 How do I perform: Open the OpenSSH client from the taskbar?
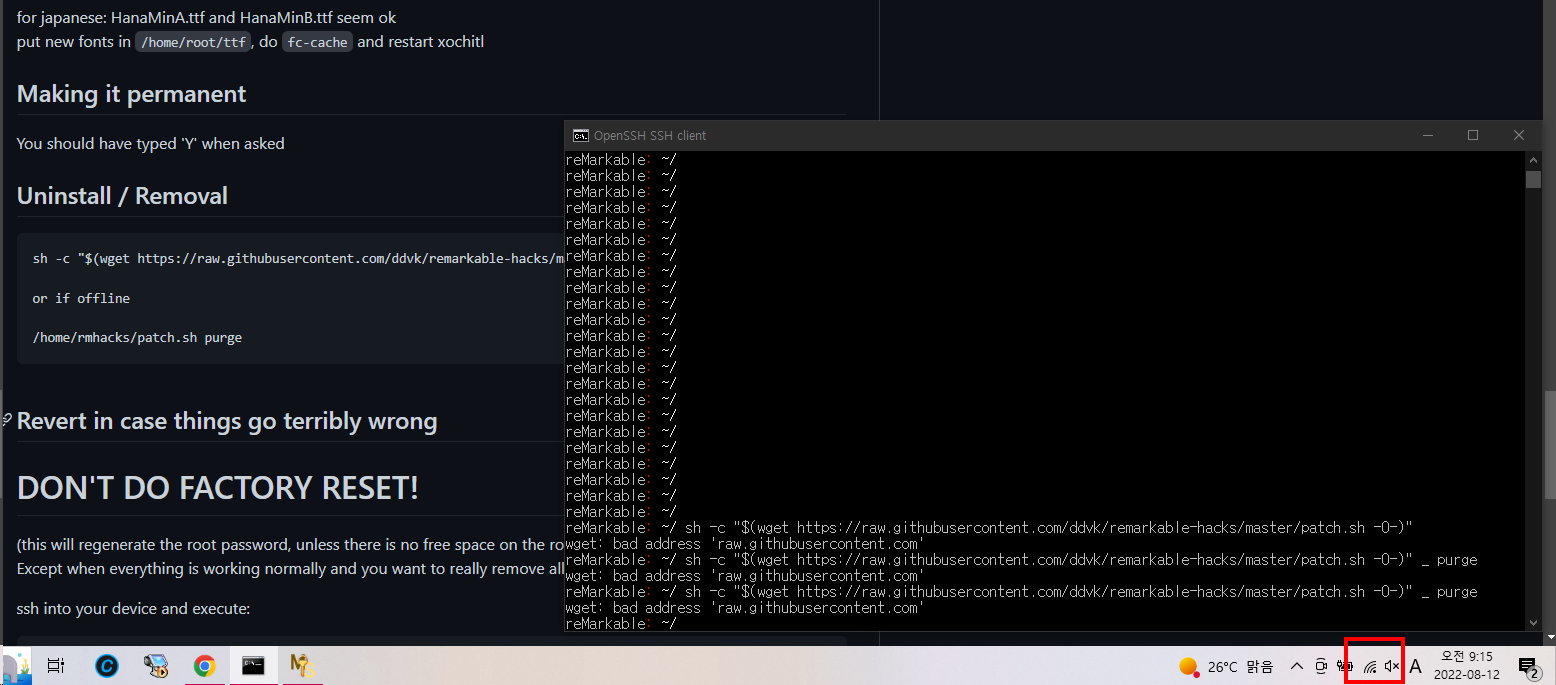tap(253, 665)
